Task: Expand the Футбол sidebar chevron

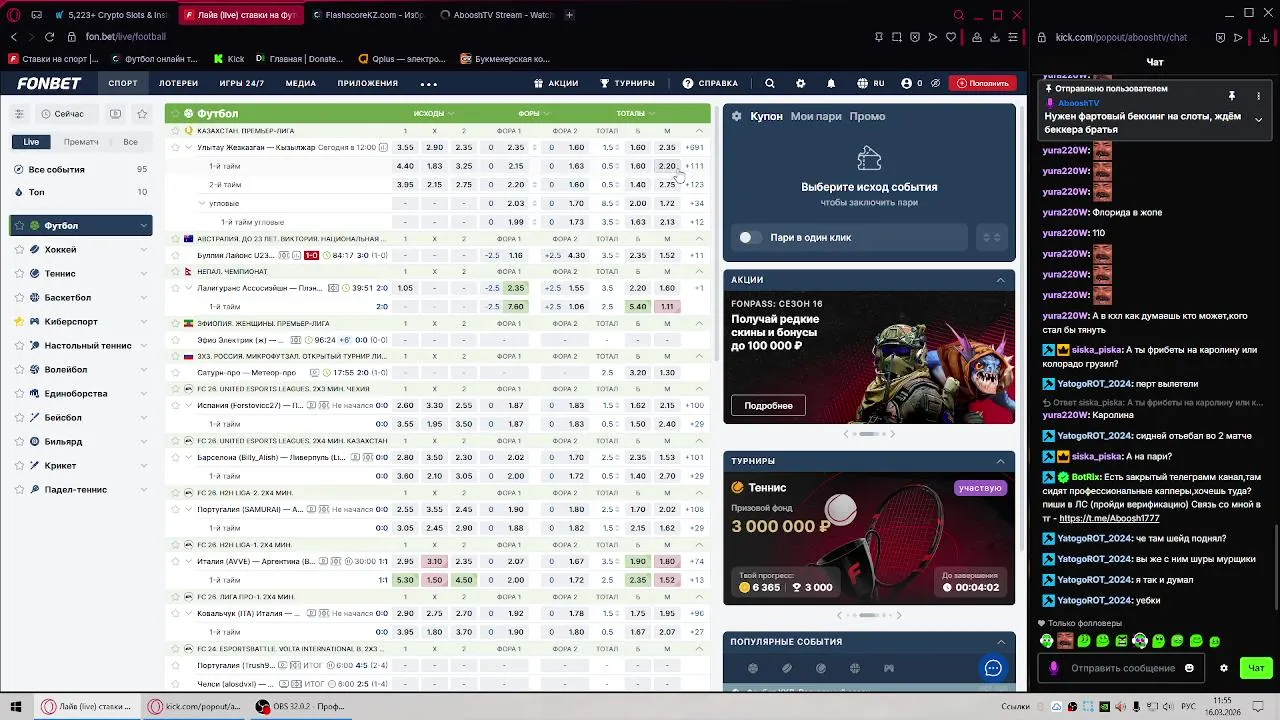Action: click(143, 226)
